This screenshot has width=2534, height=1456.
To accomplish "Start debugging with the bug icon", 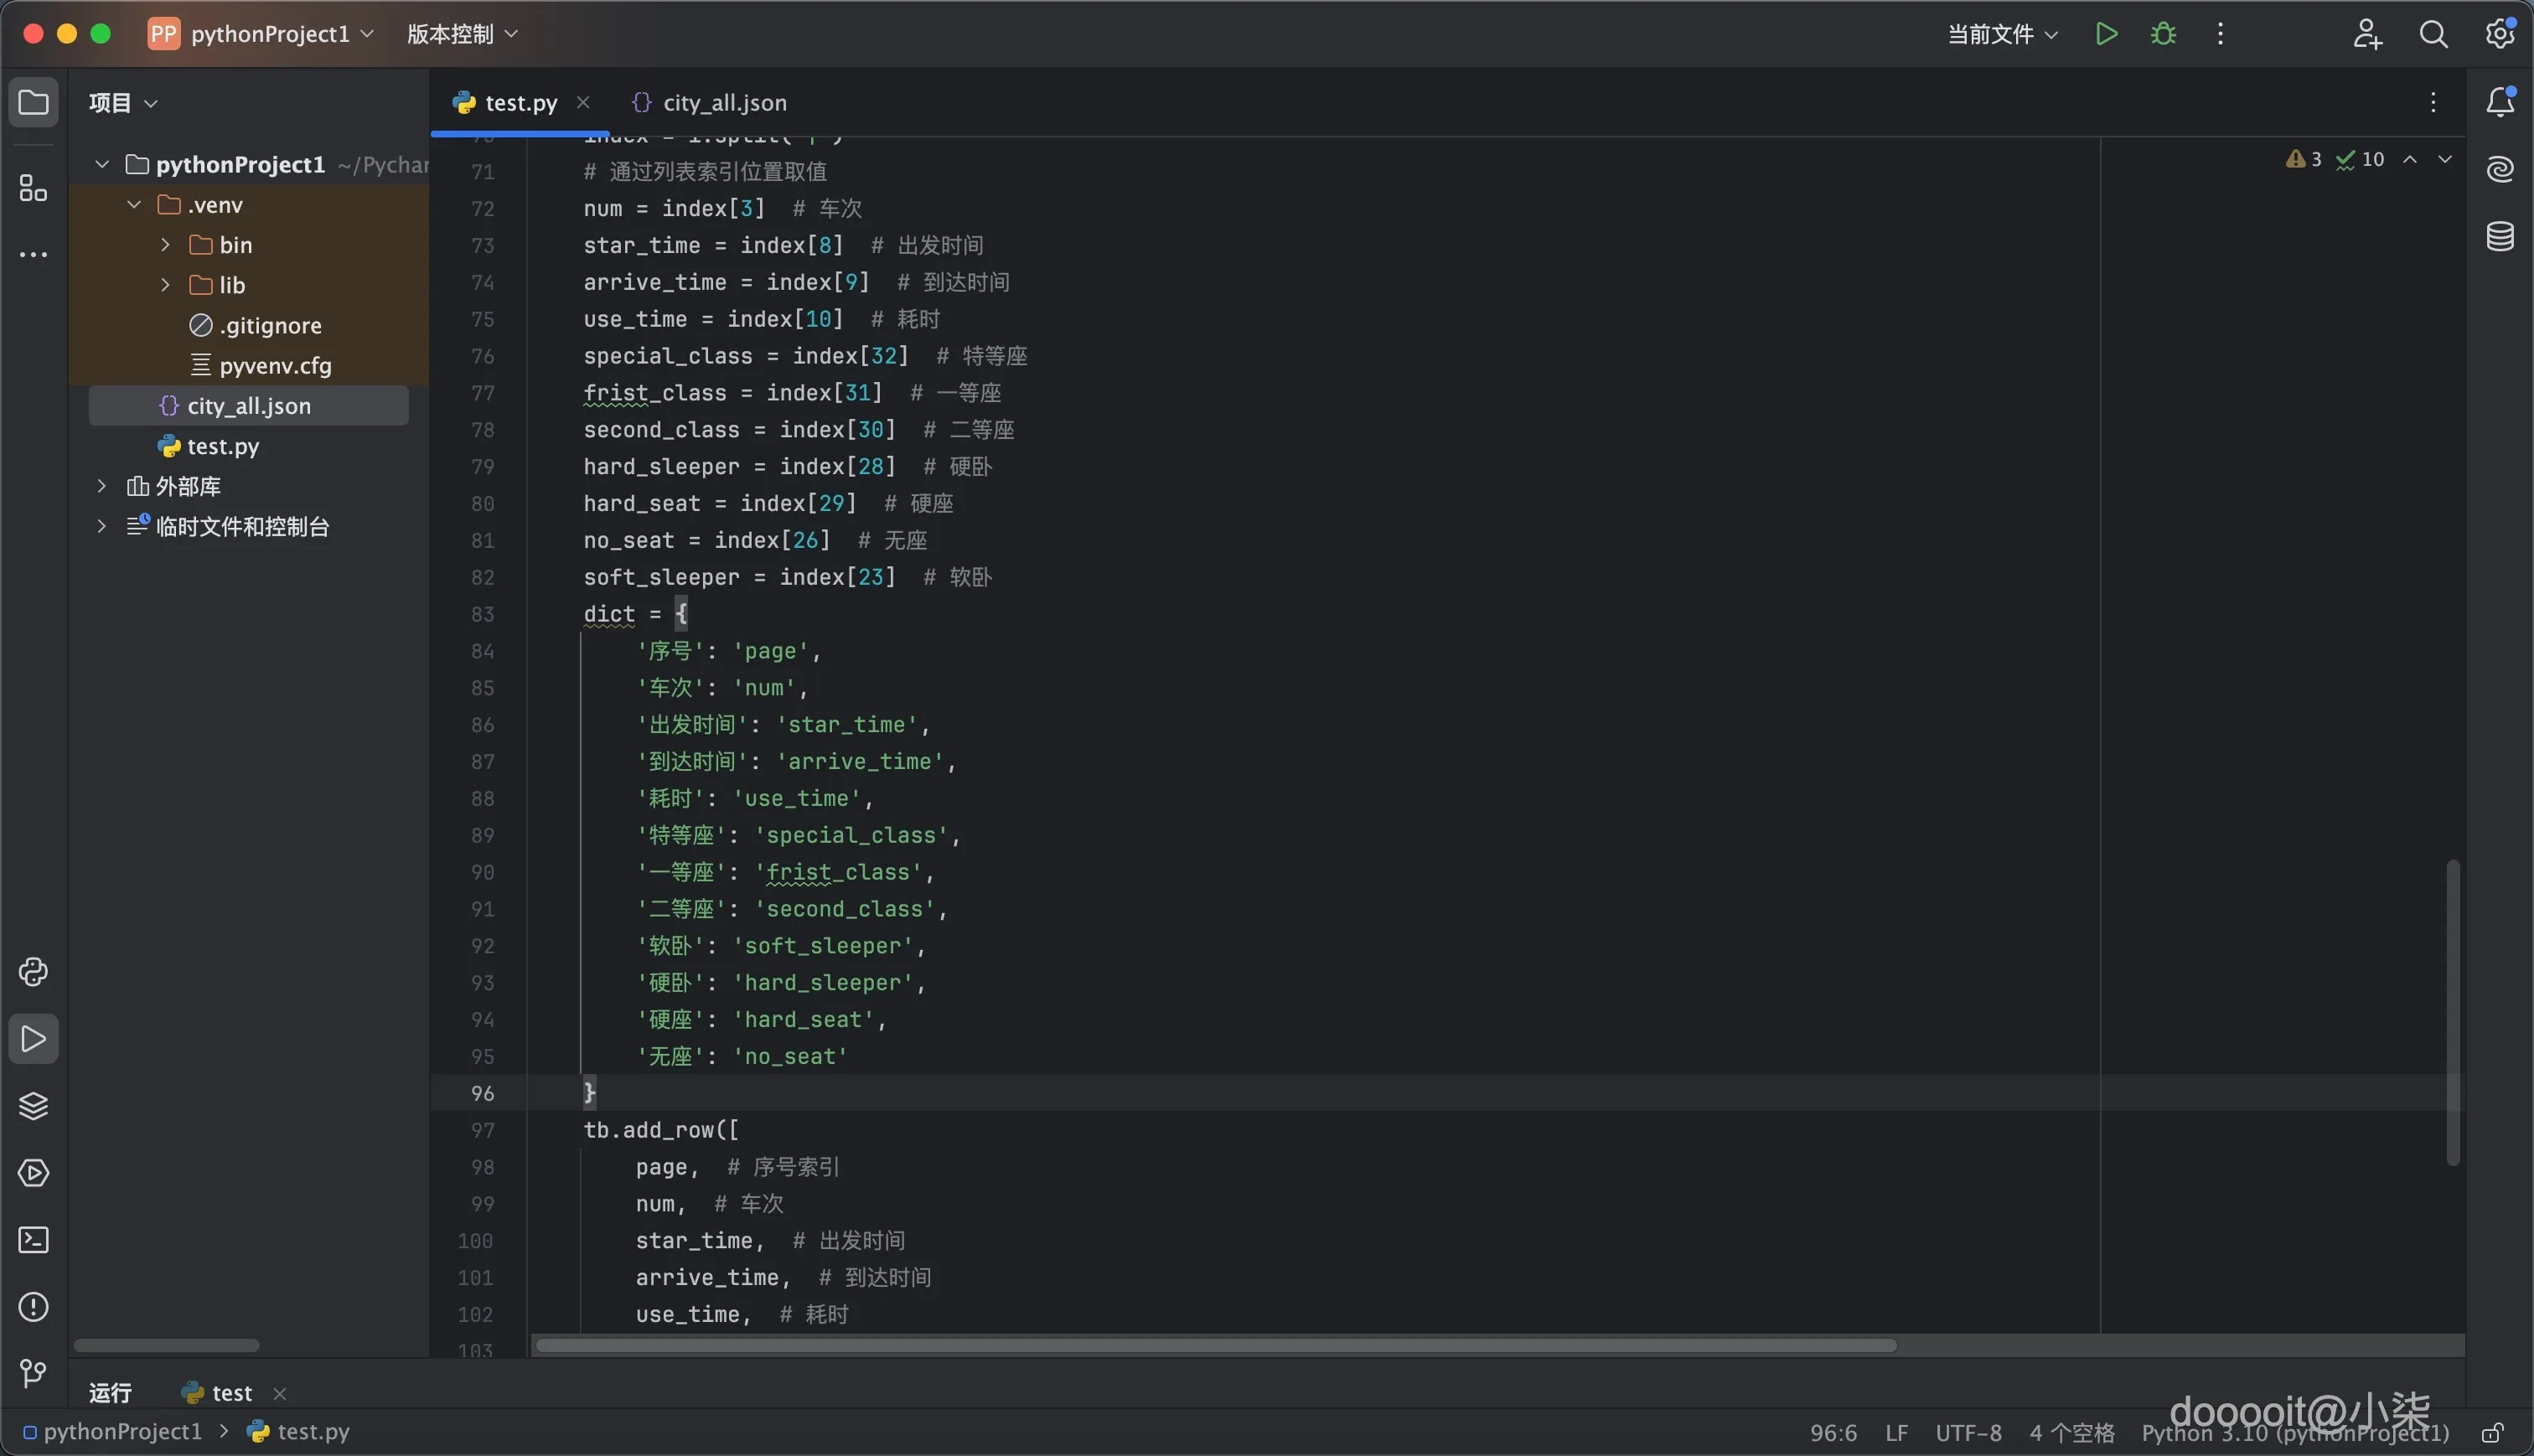I will tap(2163, 34).
